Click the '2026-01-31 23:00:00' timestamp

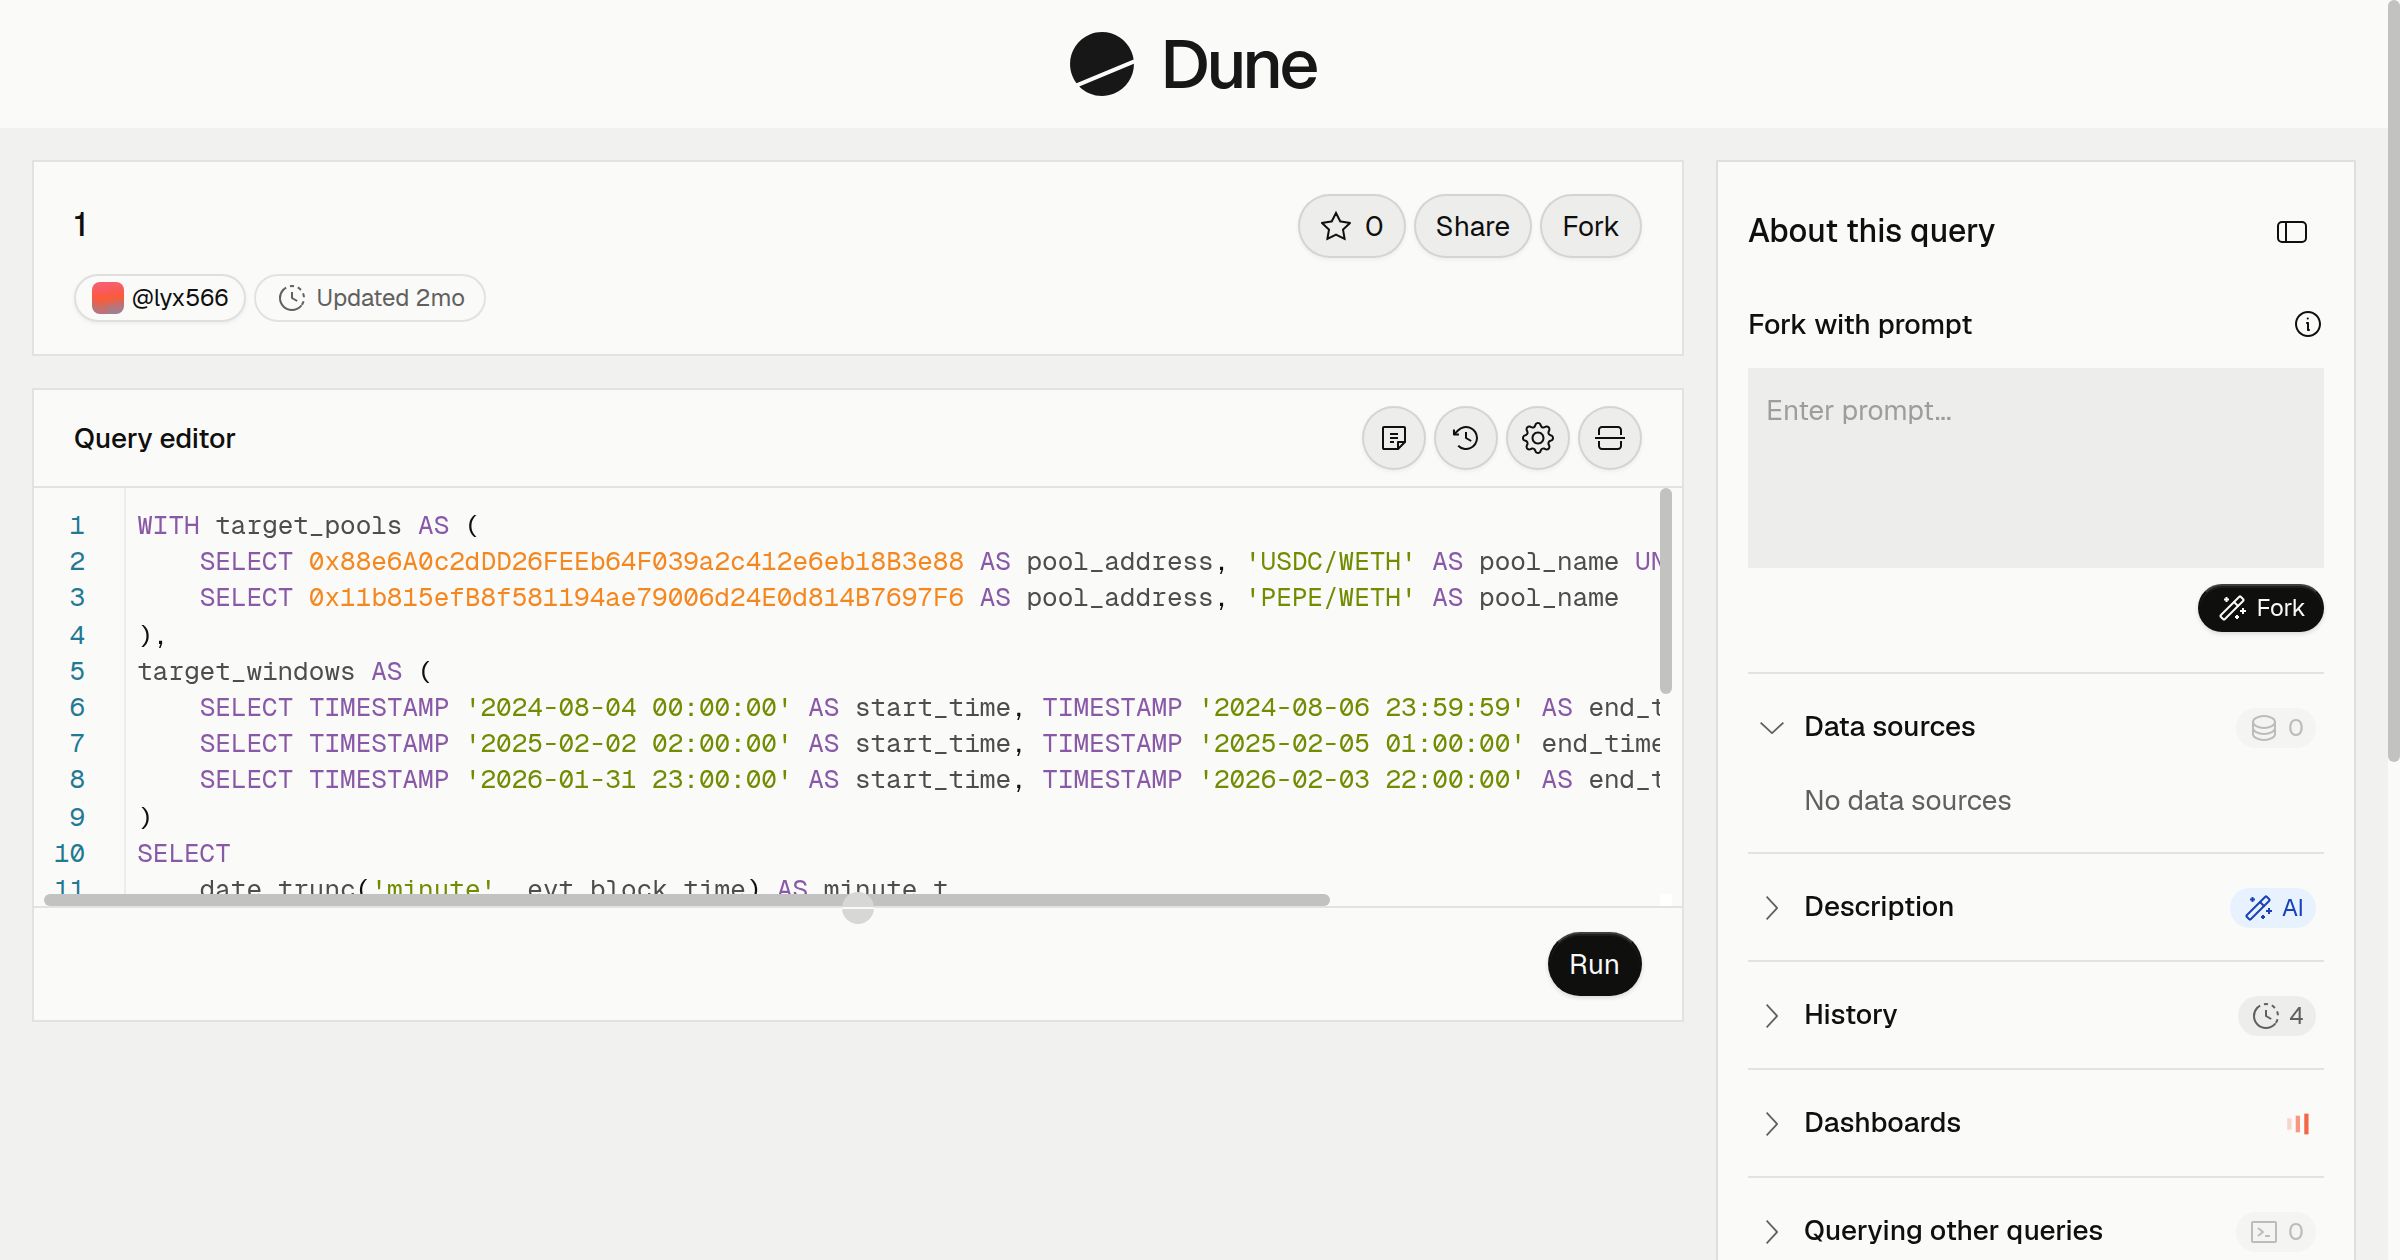click(628, 779)
